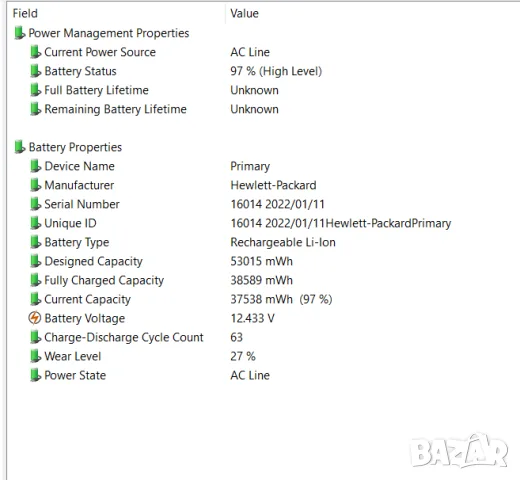
Task: Select the Full Battery Lifetime label
Action: (96, 90)
